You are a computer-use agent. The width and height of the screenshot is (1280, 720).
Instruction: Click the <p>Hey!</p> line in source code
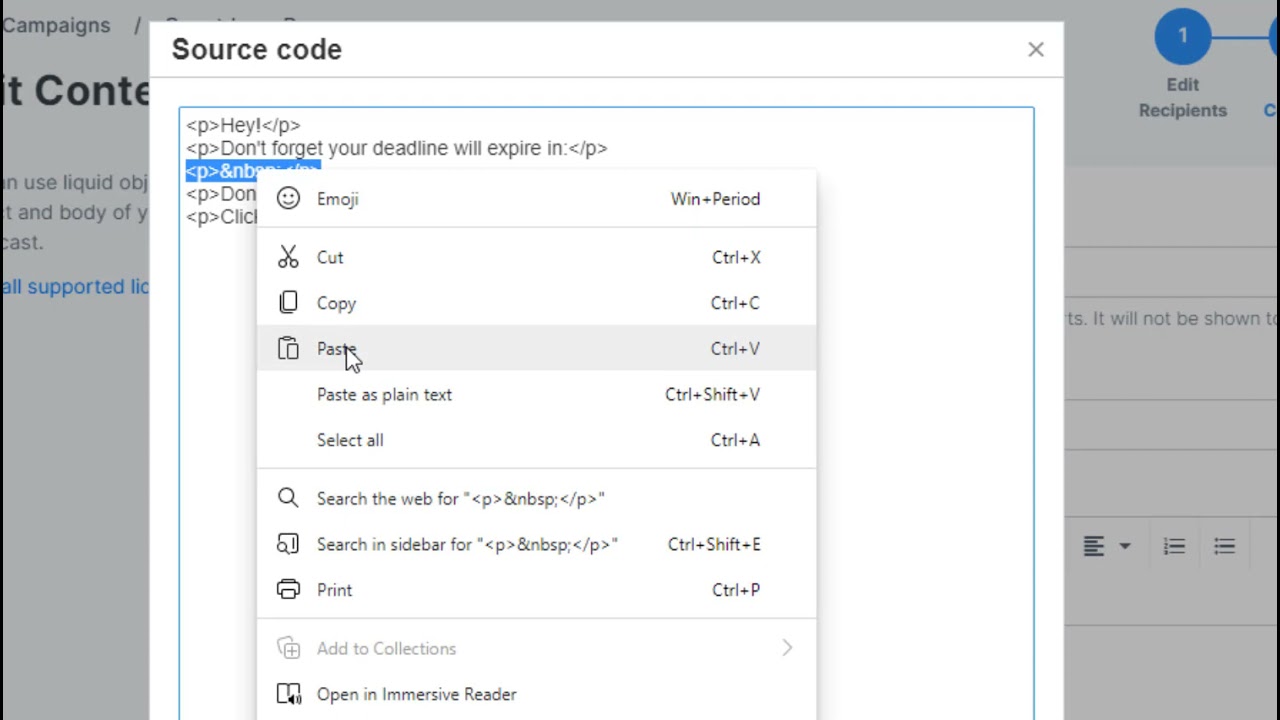(x=243, y=125)
